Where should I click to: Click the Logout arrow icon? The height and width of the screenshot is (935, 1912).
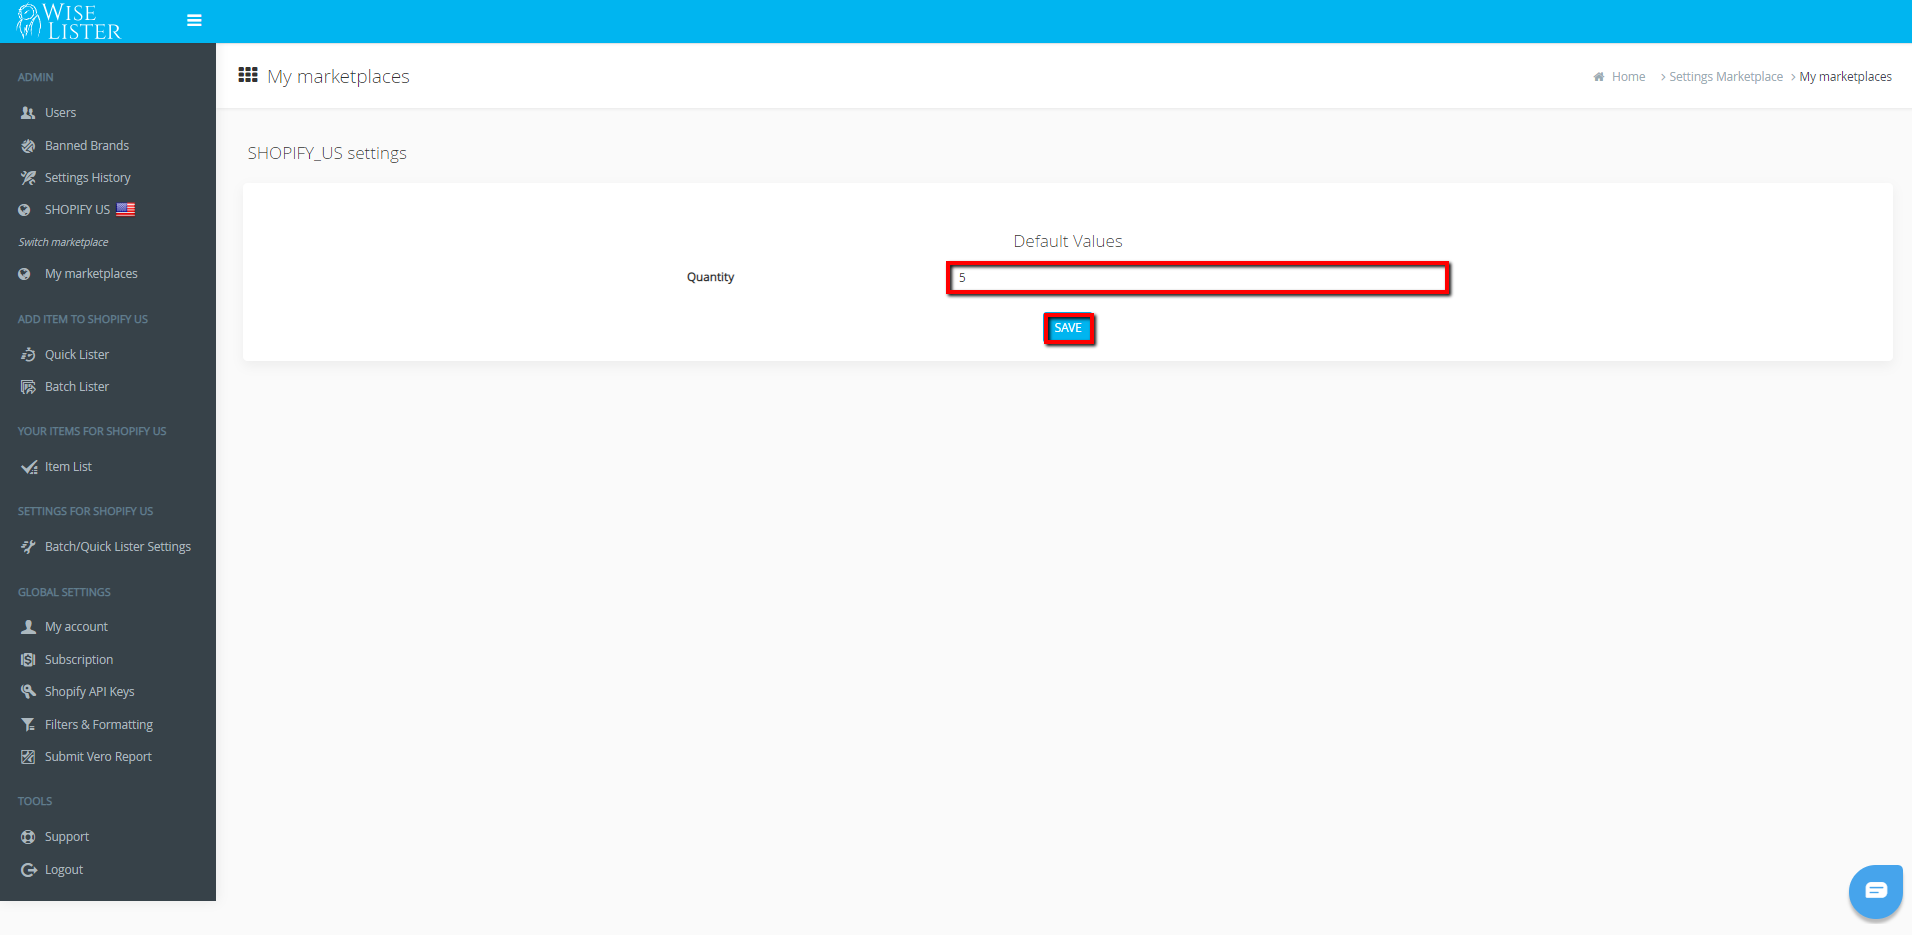click(x=28, y=870)
